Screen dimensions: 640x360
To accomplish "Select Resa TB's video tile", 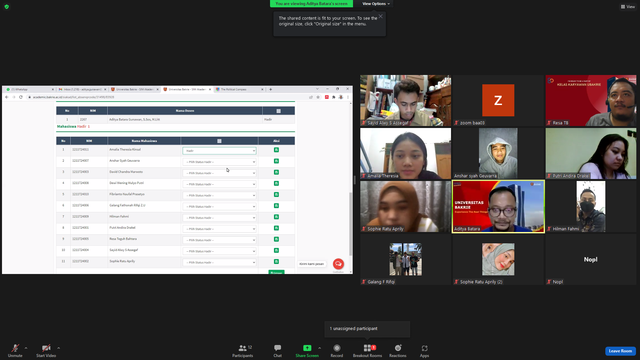I will point(591,100).
